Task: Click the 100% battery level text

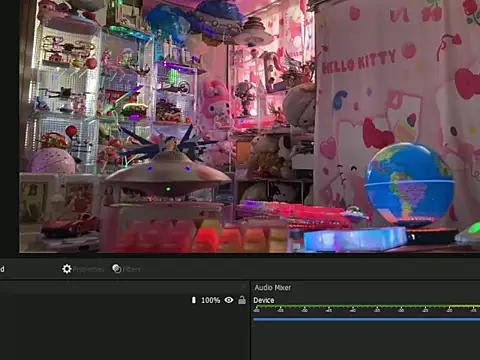Action: pos(211,300)
